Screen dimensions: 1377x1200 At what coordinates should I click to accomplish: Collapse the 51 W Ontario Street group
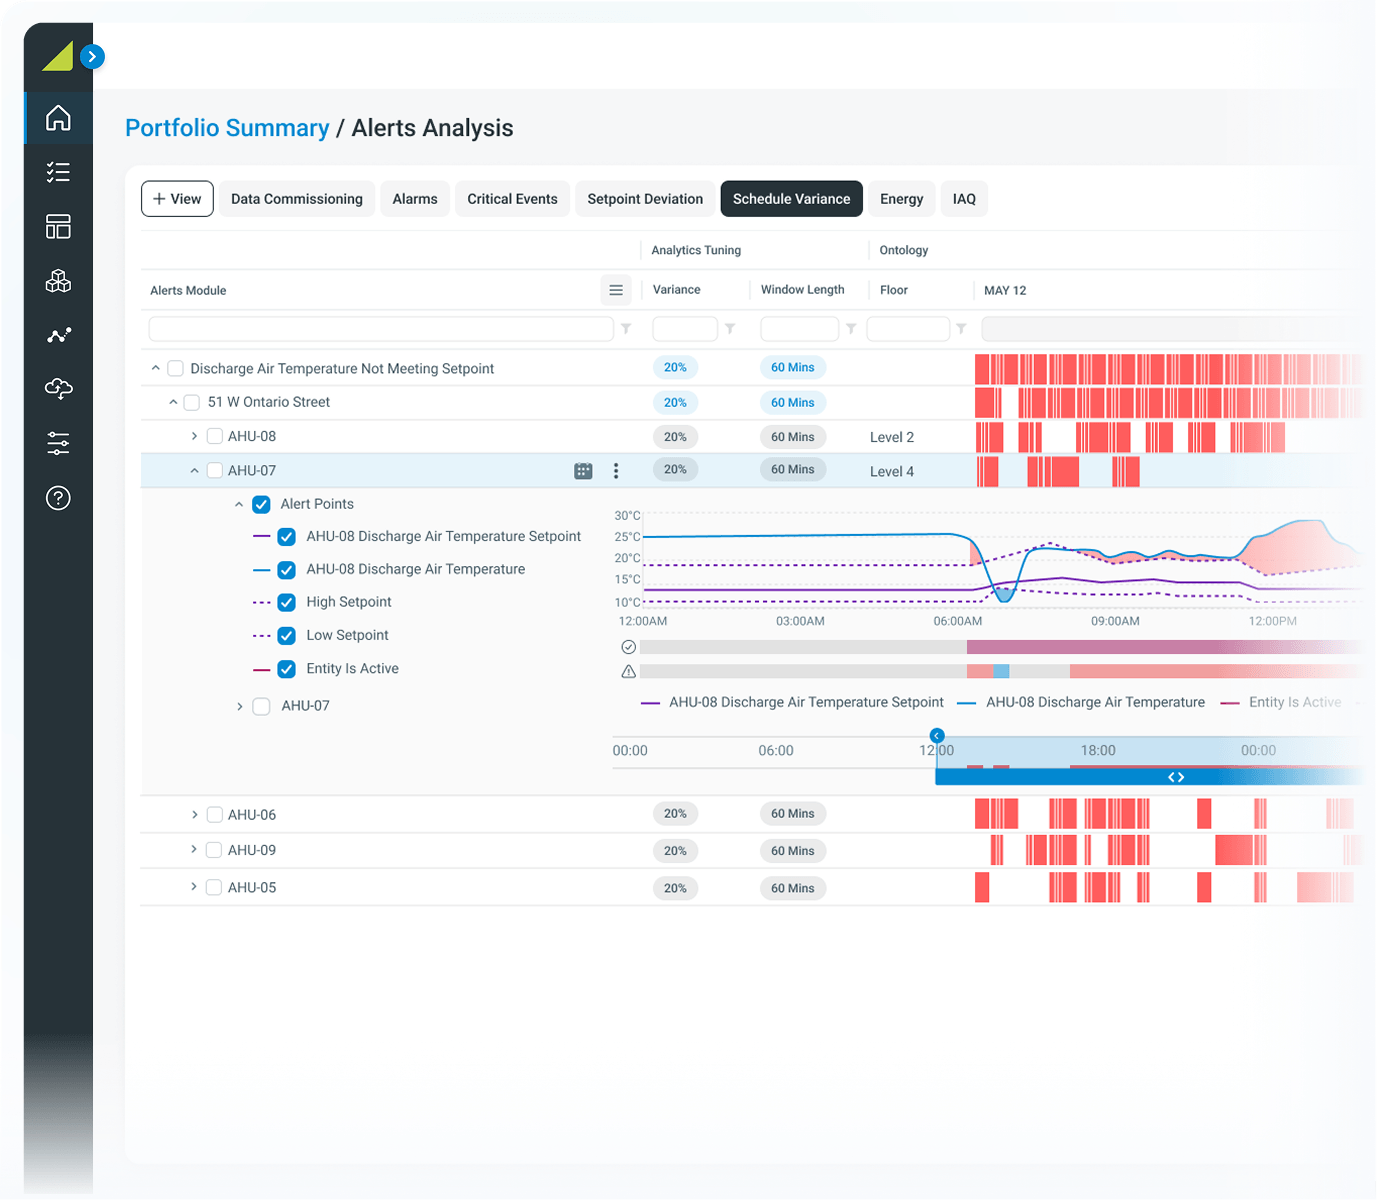[173, 402]
